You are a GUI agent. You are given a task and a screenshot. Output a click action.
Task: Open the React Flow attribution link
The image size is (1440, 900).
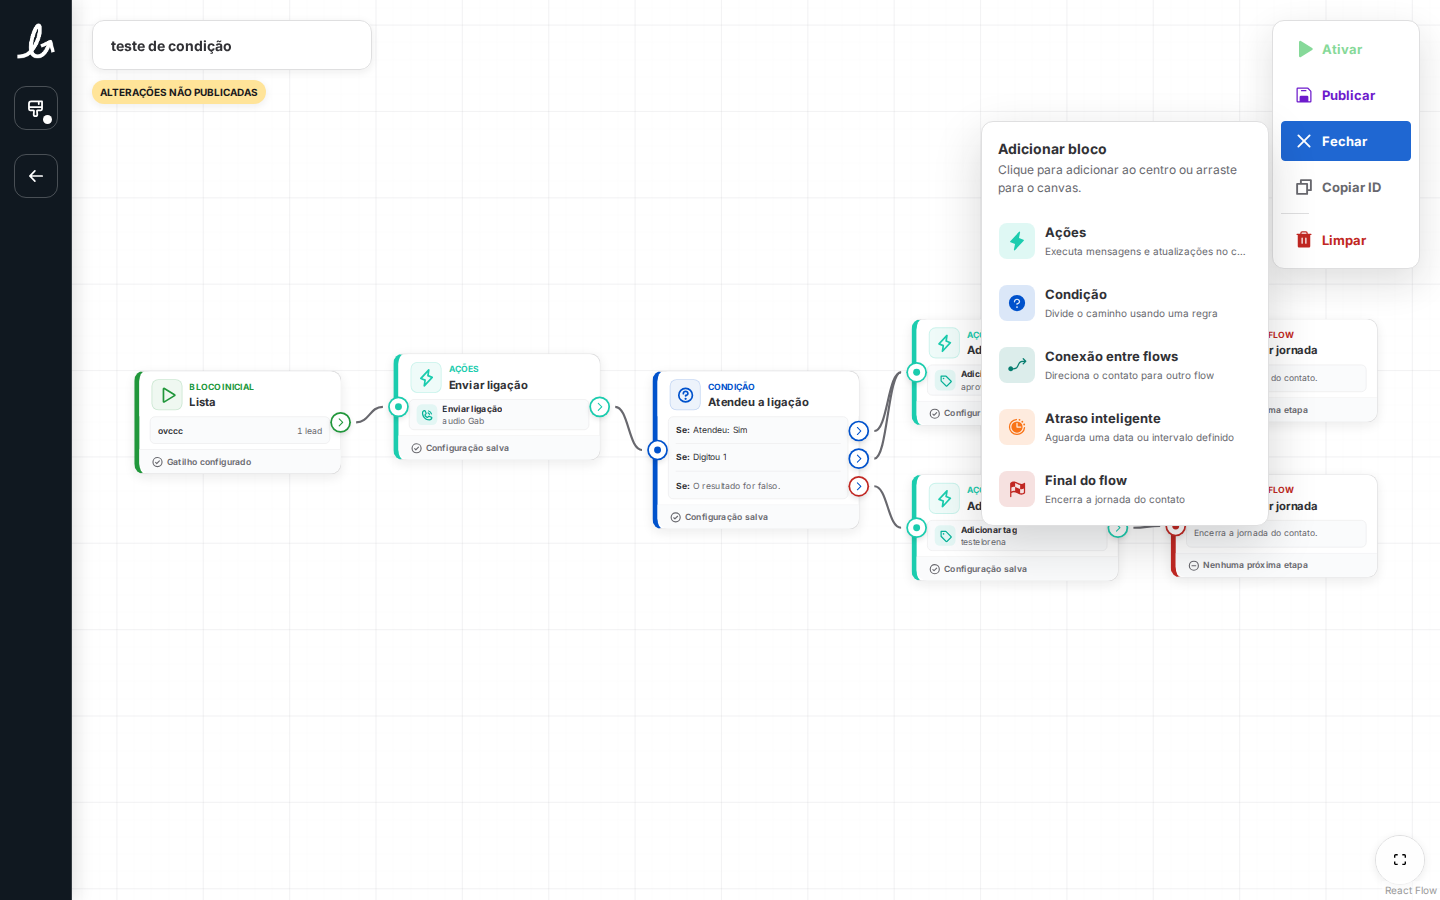1410,891
